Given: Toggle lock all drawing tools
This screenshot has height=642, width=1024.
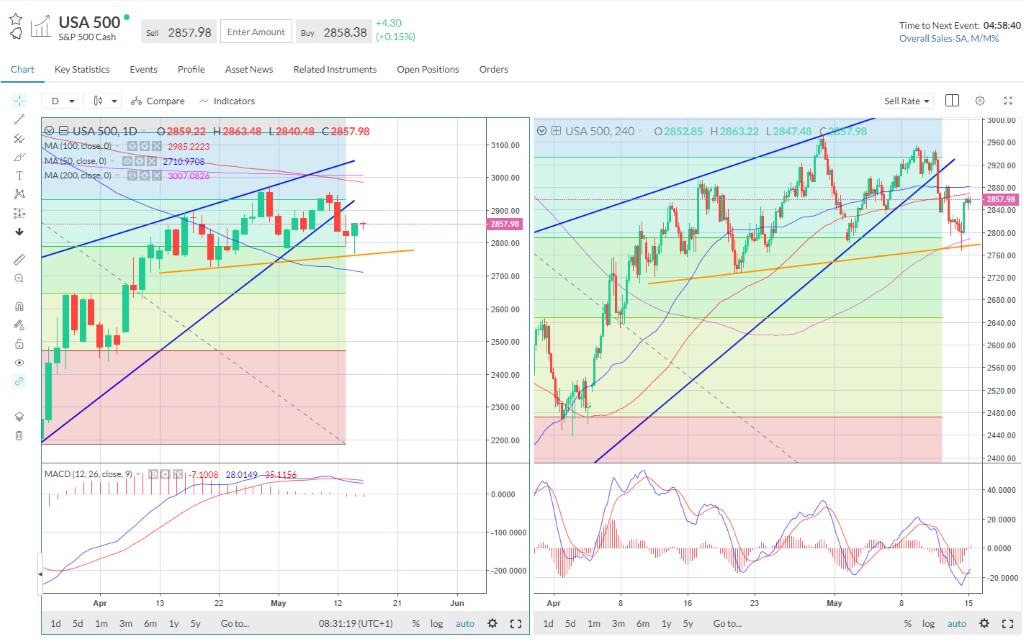Looking at the screenshot, I should [x=19, y=344].
